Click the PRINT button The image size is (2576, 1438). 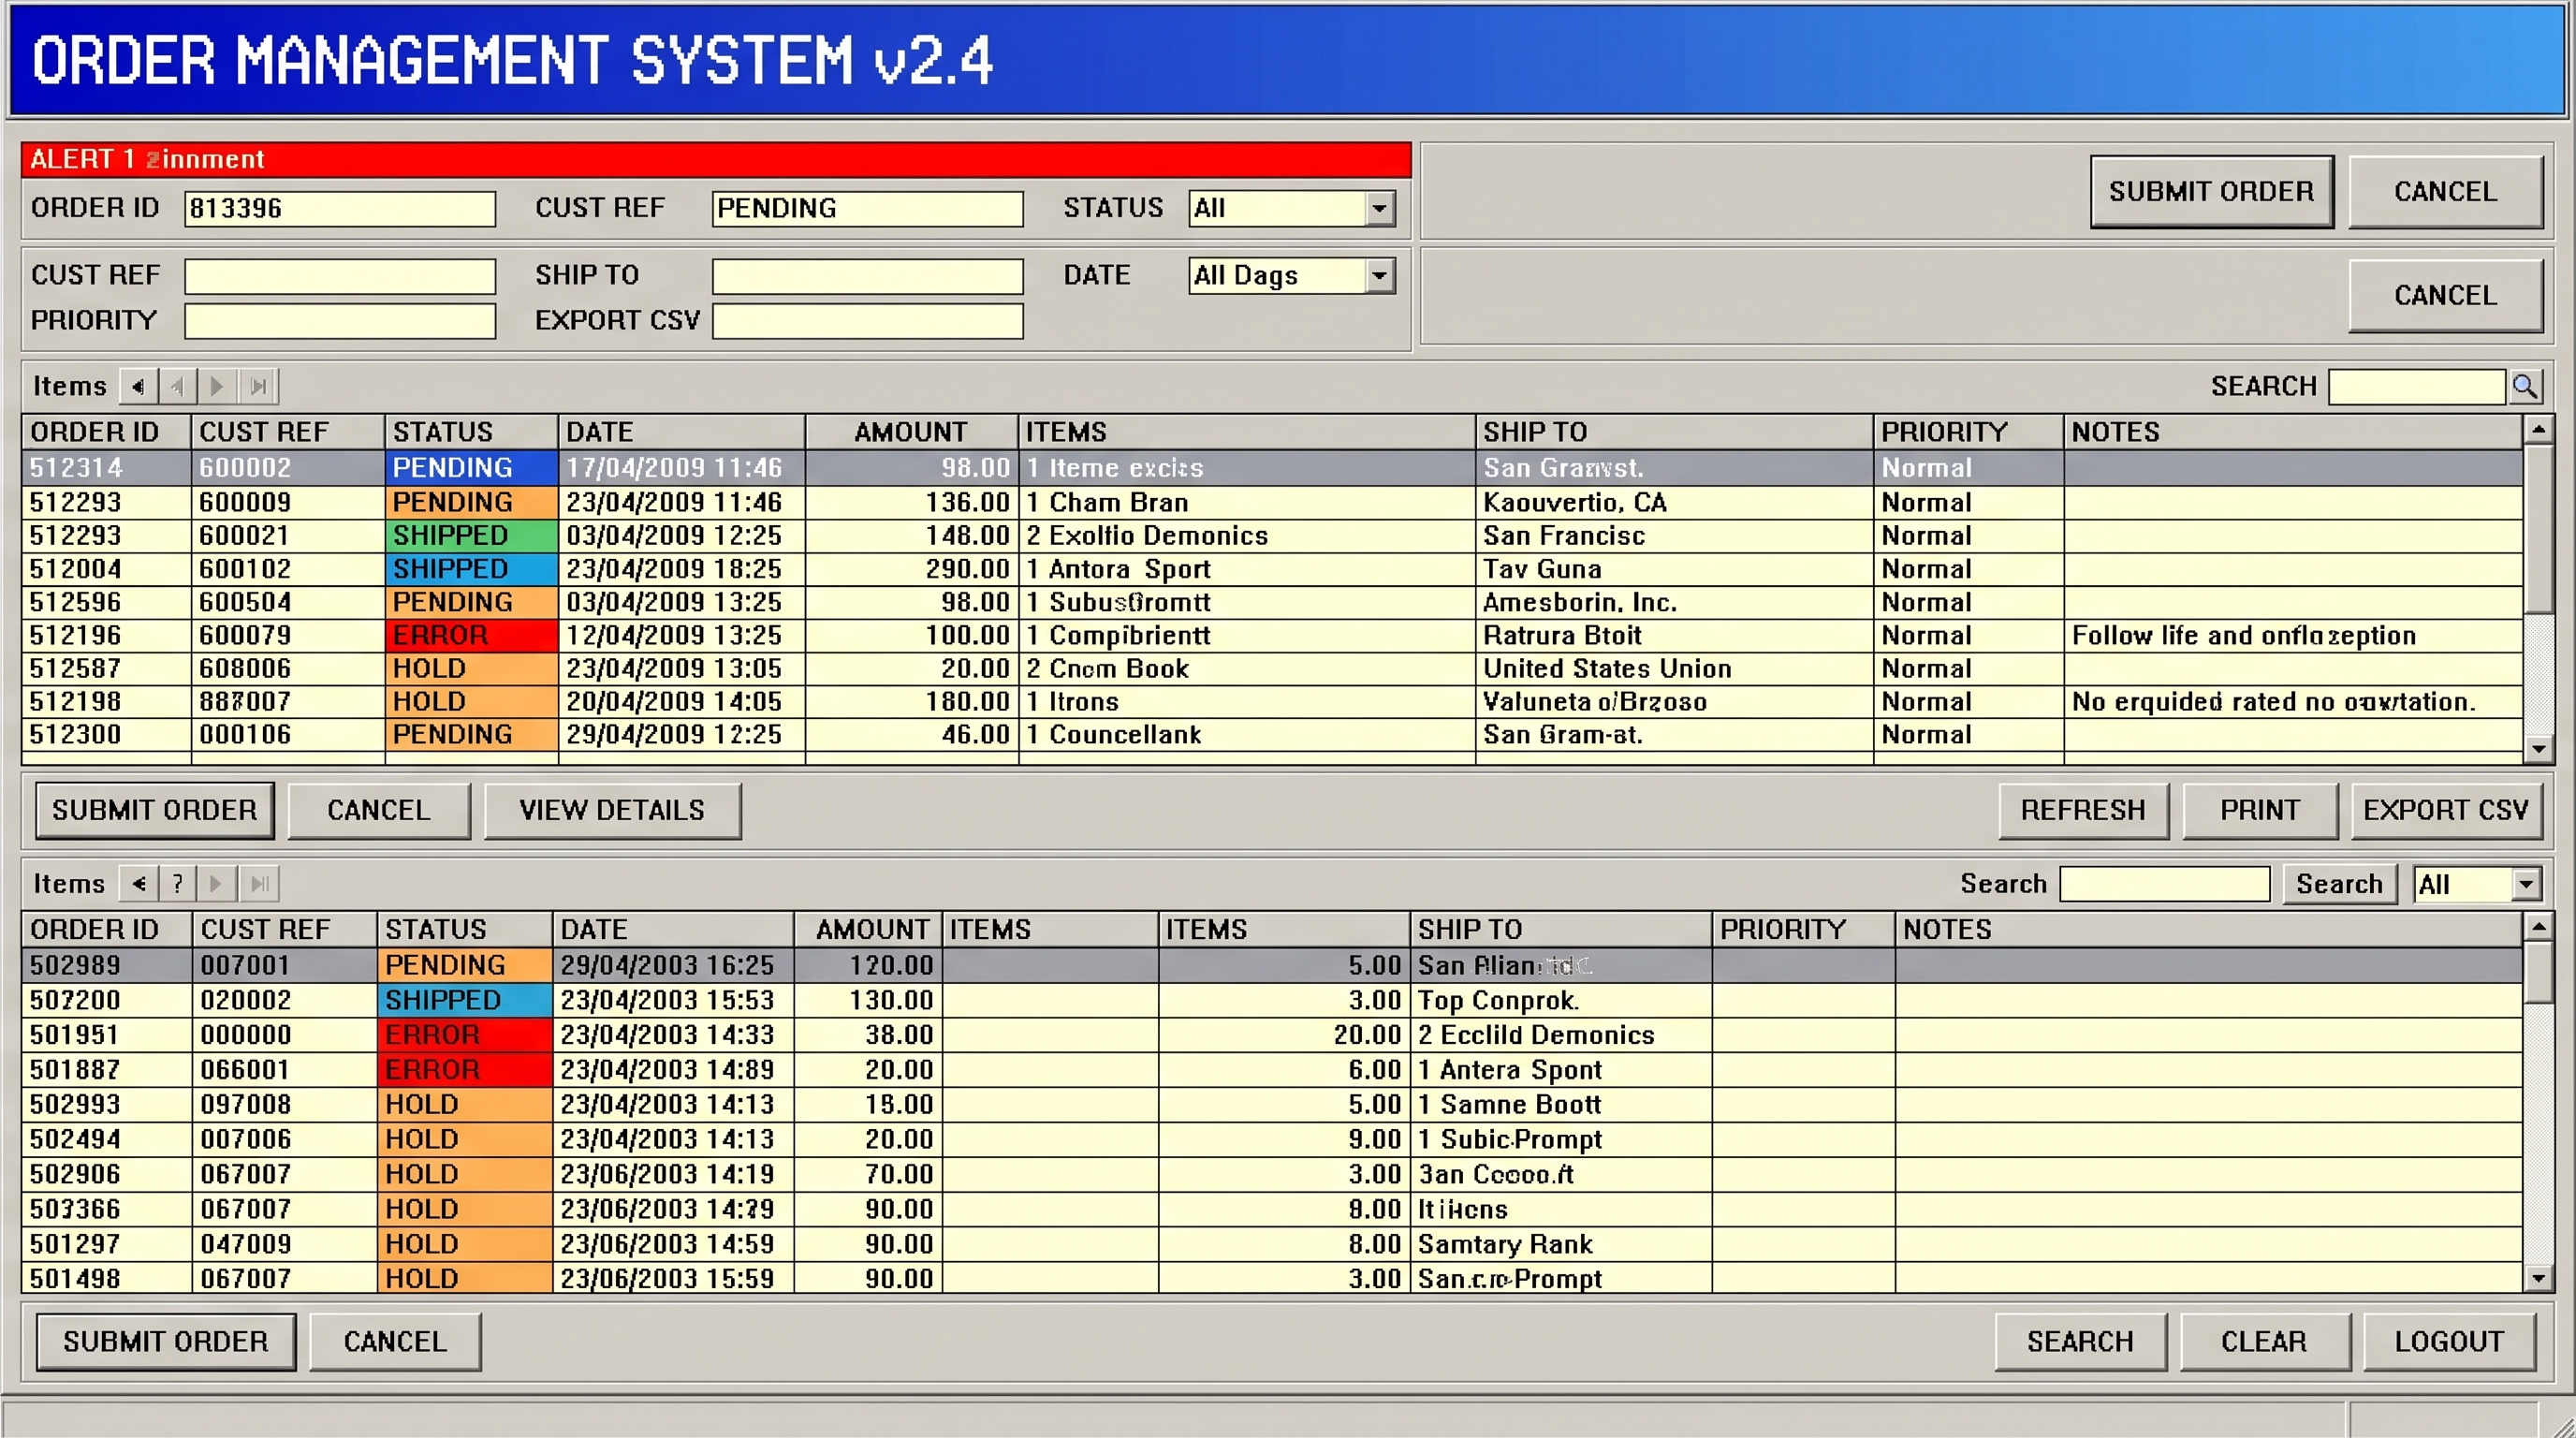point(2261,810)
